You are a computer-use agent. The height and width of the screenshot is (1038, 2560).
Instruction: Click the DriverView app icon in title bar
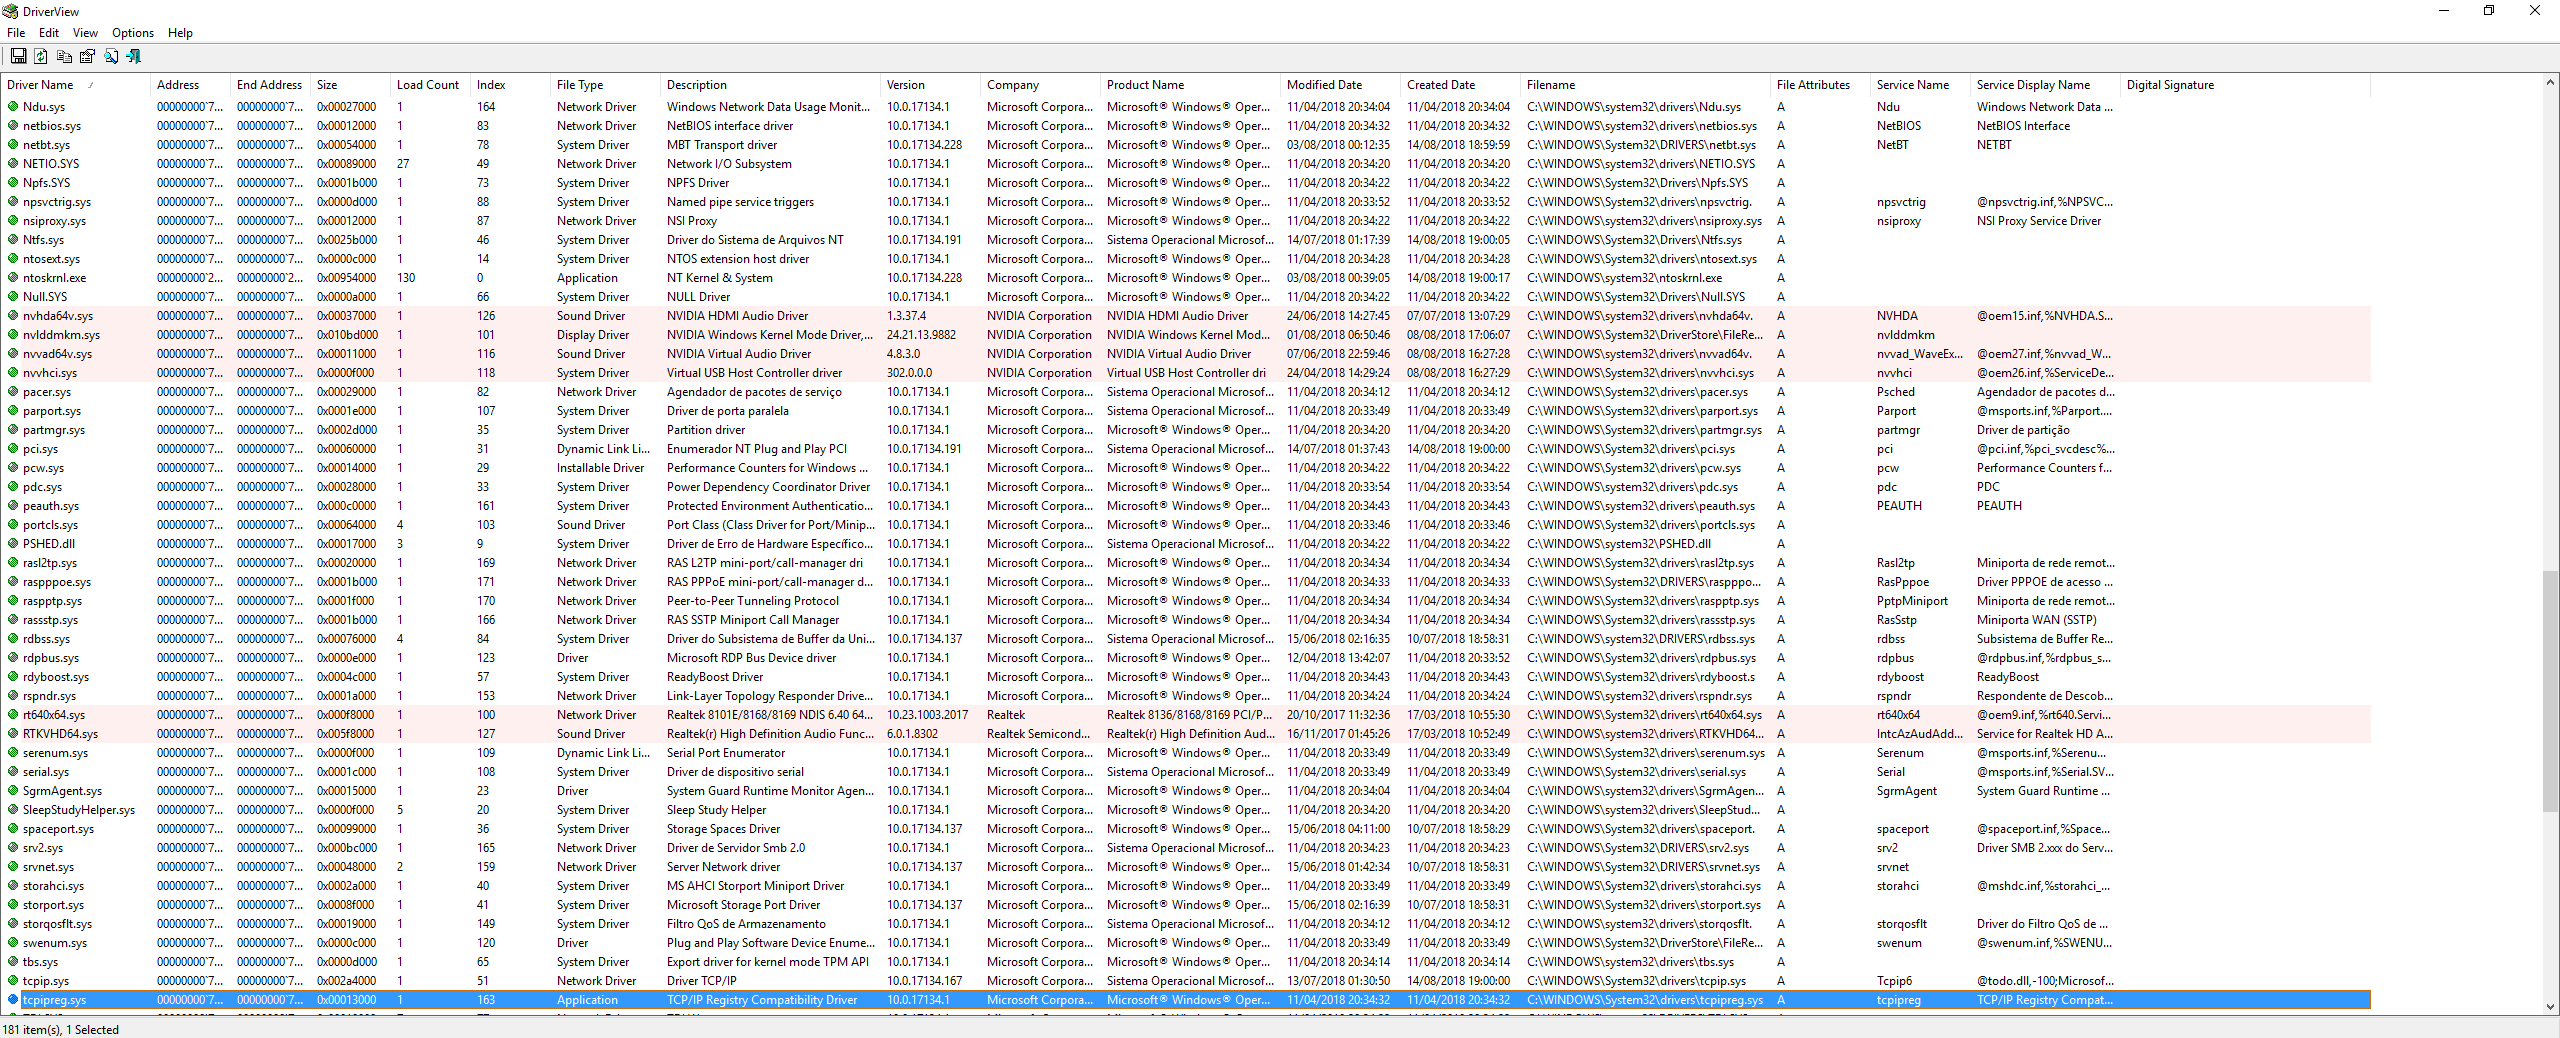(11, 11)
